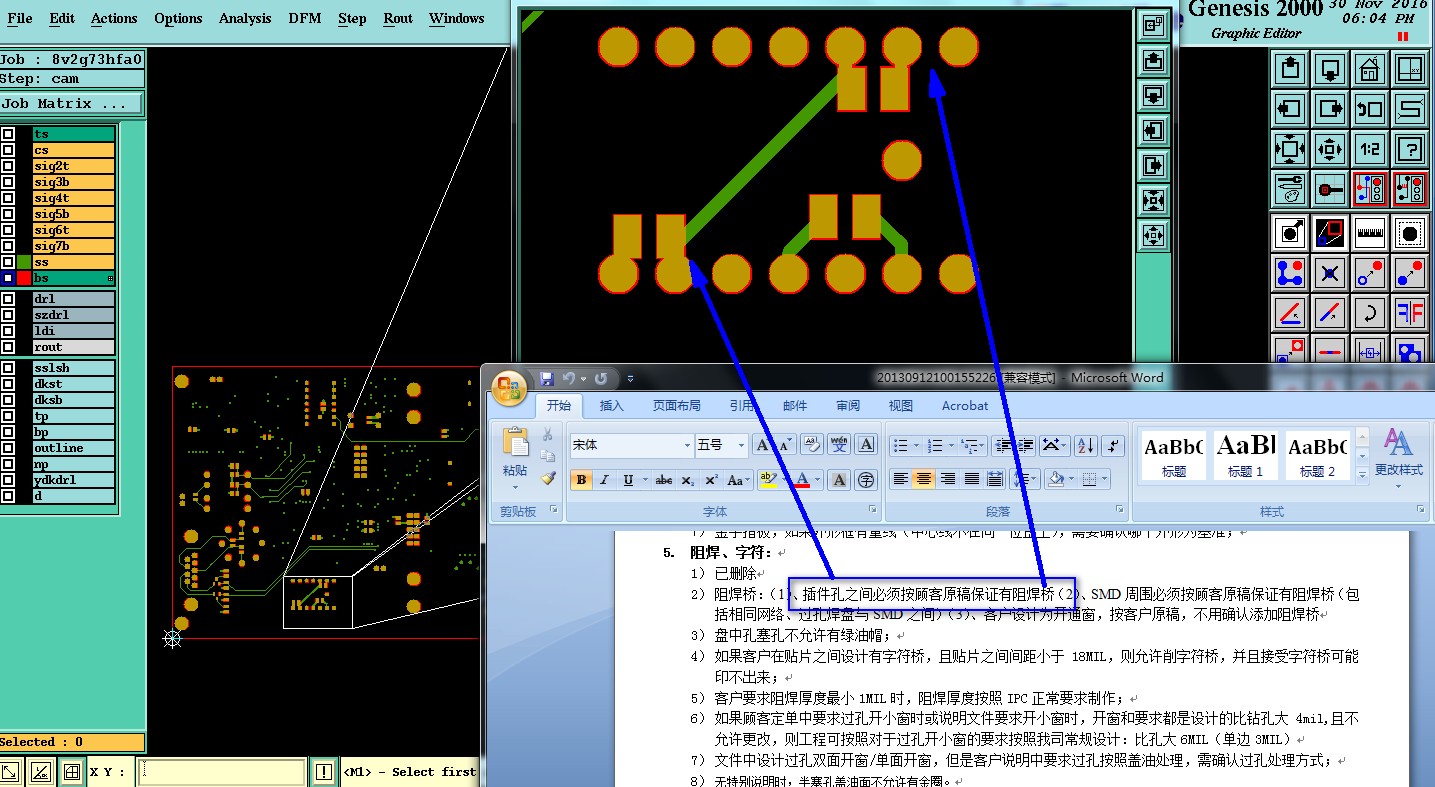The width and height of the screenshot is (1435, 787).
Task: Click the 1:2 zoom scale icon
Action: [x=1370, y=148]
